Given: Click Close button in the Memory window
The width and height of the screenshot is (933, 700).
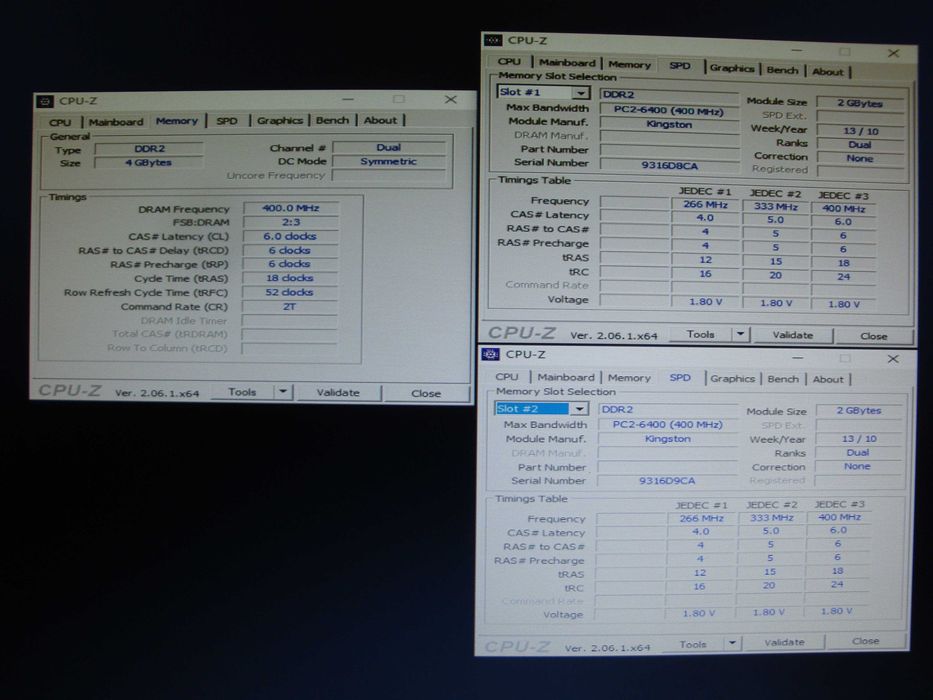Looking at the screenshot, I should [425, 393].
